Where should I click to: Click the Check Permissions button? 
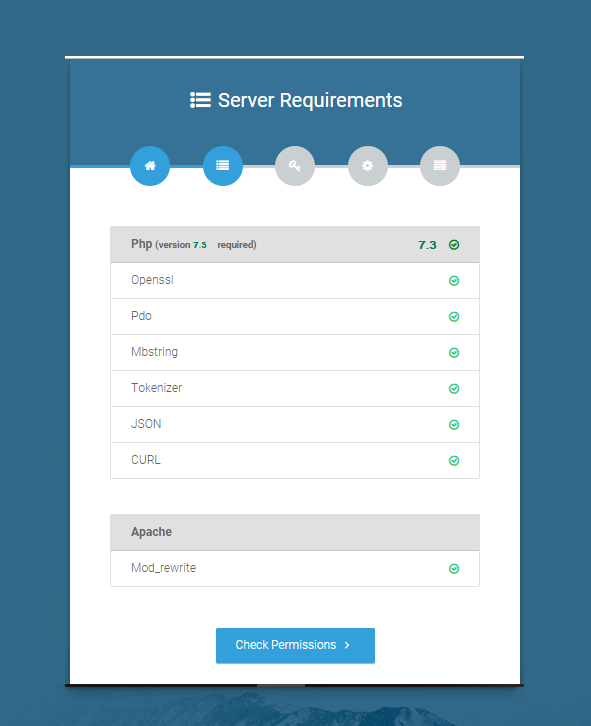[295, 645]
